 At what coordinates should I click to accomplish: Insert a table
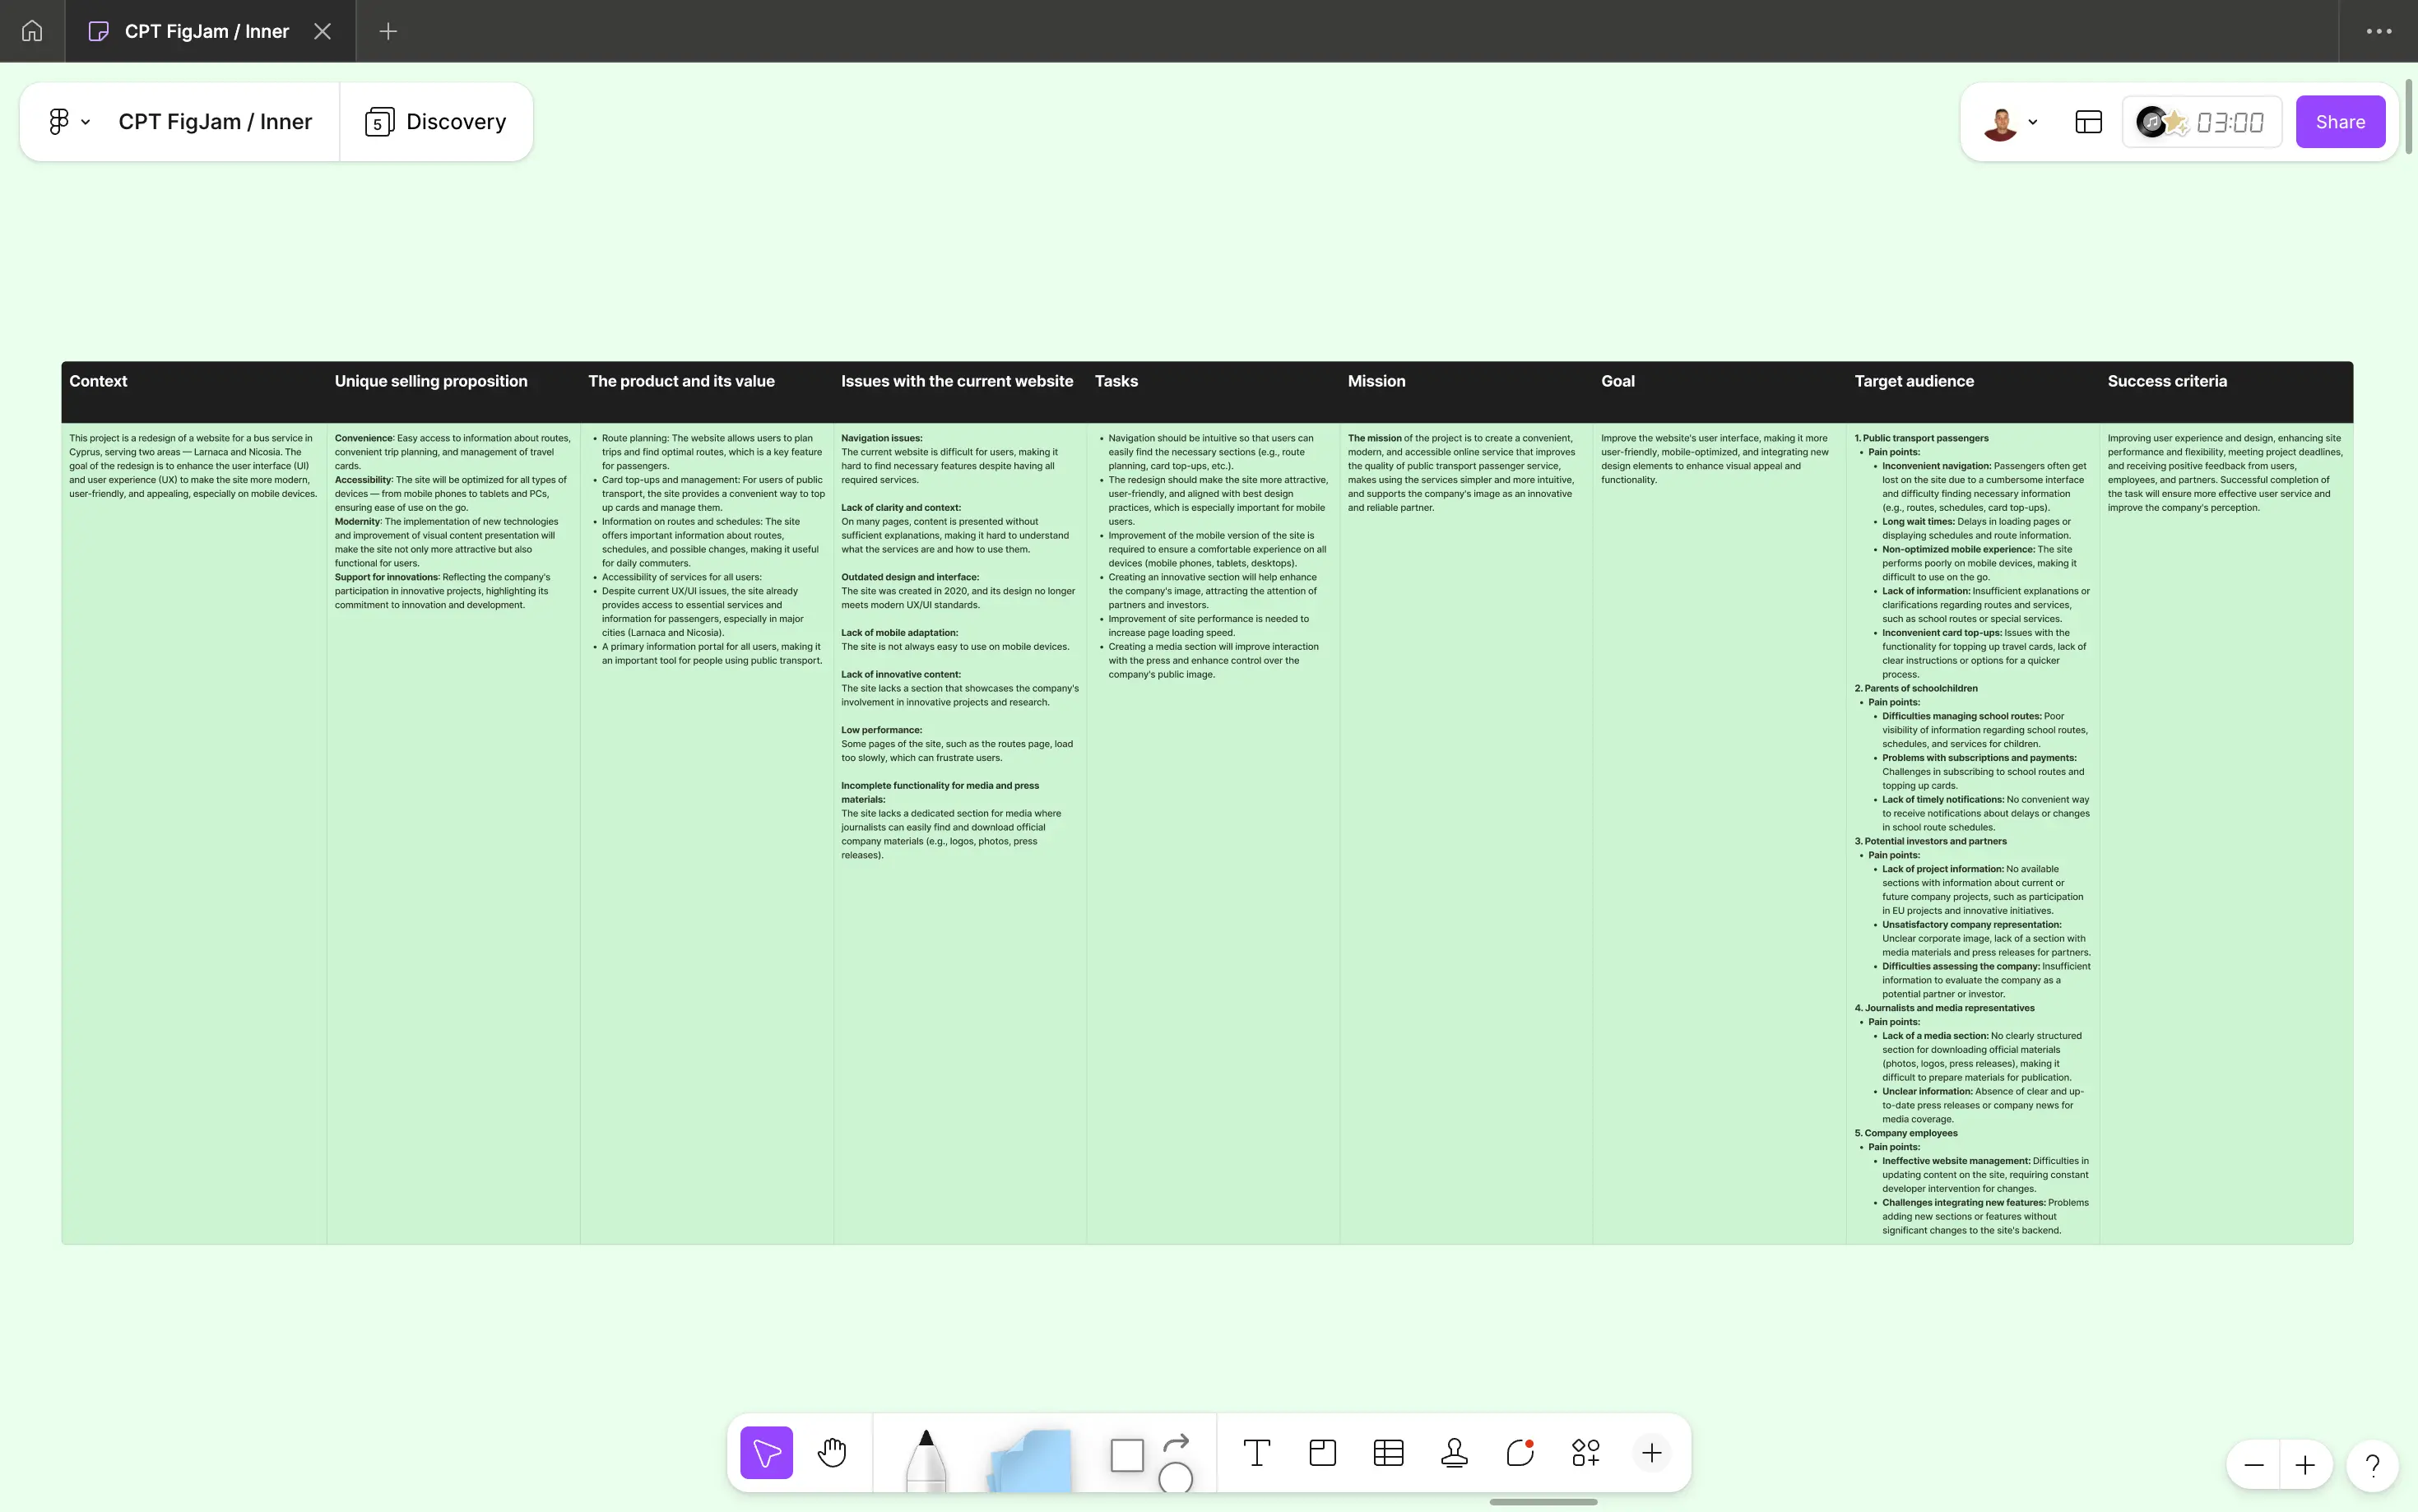tap(1387, 1451)
